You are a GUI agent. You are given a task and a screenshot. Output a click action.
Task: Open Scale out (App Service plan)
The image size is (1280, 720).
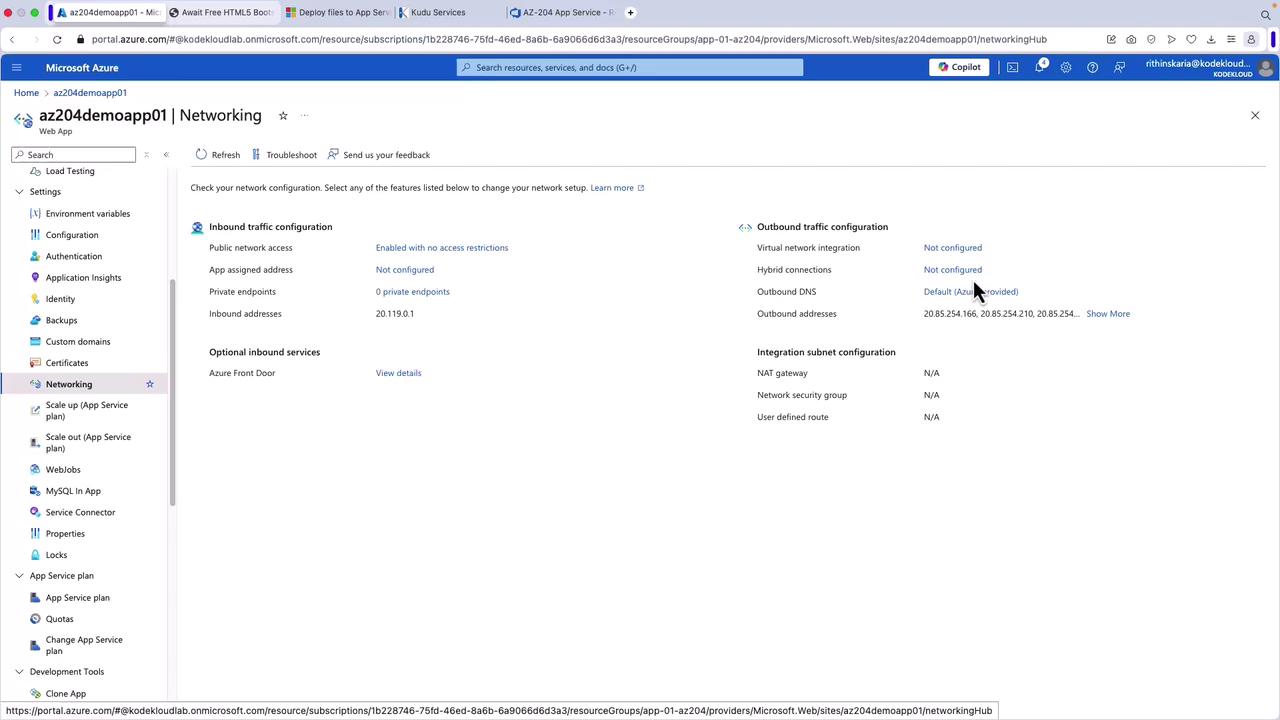click(x=88, y=443)
